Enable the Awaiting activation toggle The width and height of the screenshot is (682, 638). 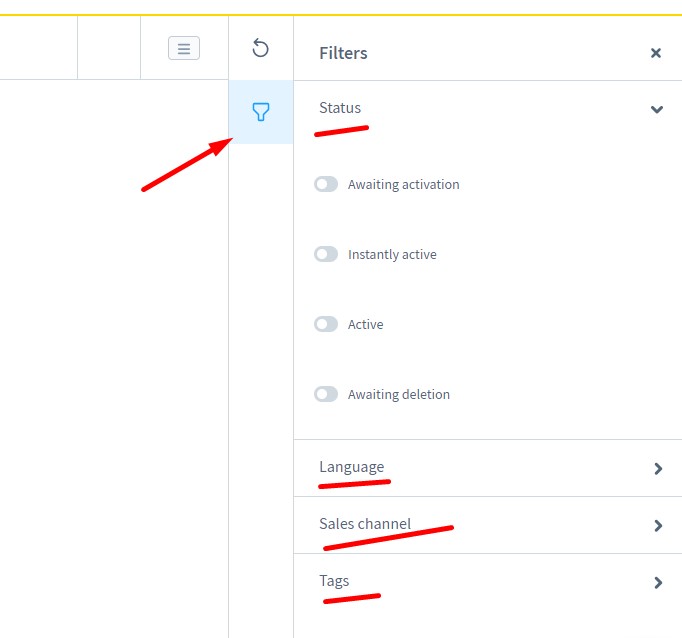(326, 184)
